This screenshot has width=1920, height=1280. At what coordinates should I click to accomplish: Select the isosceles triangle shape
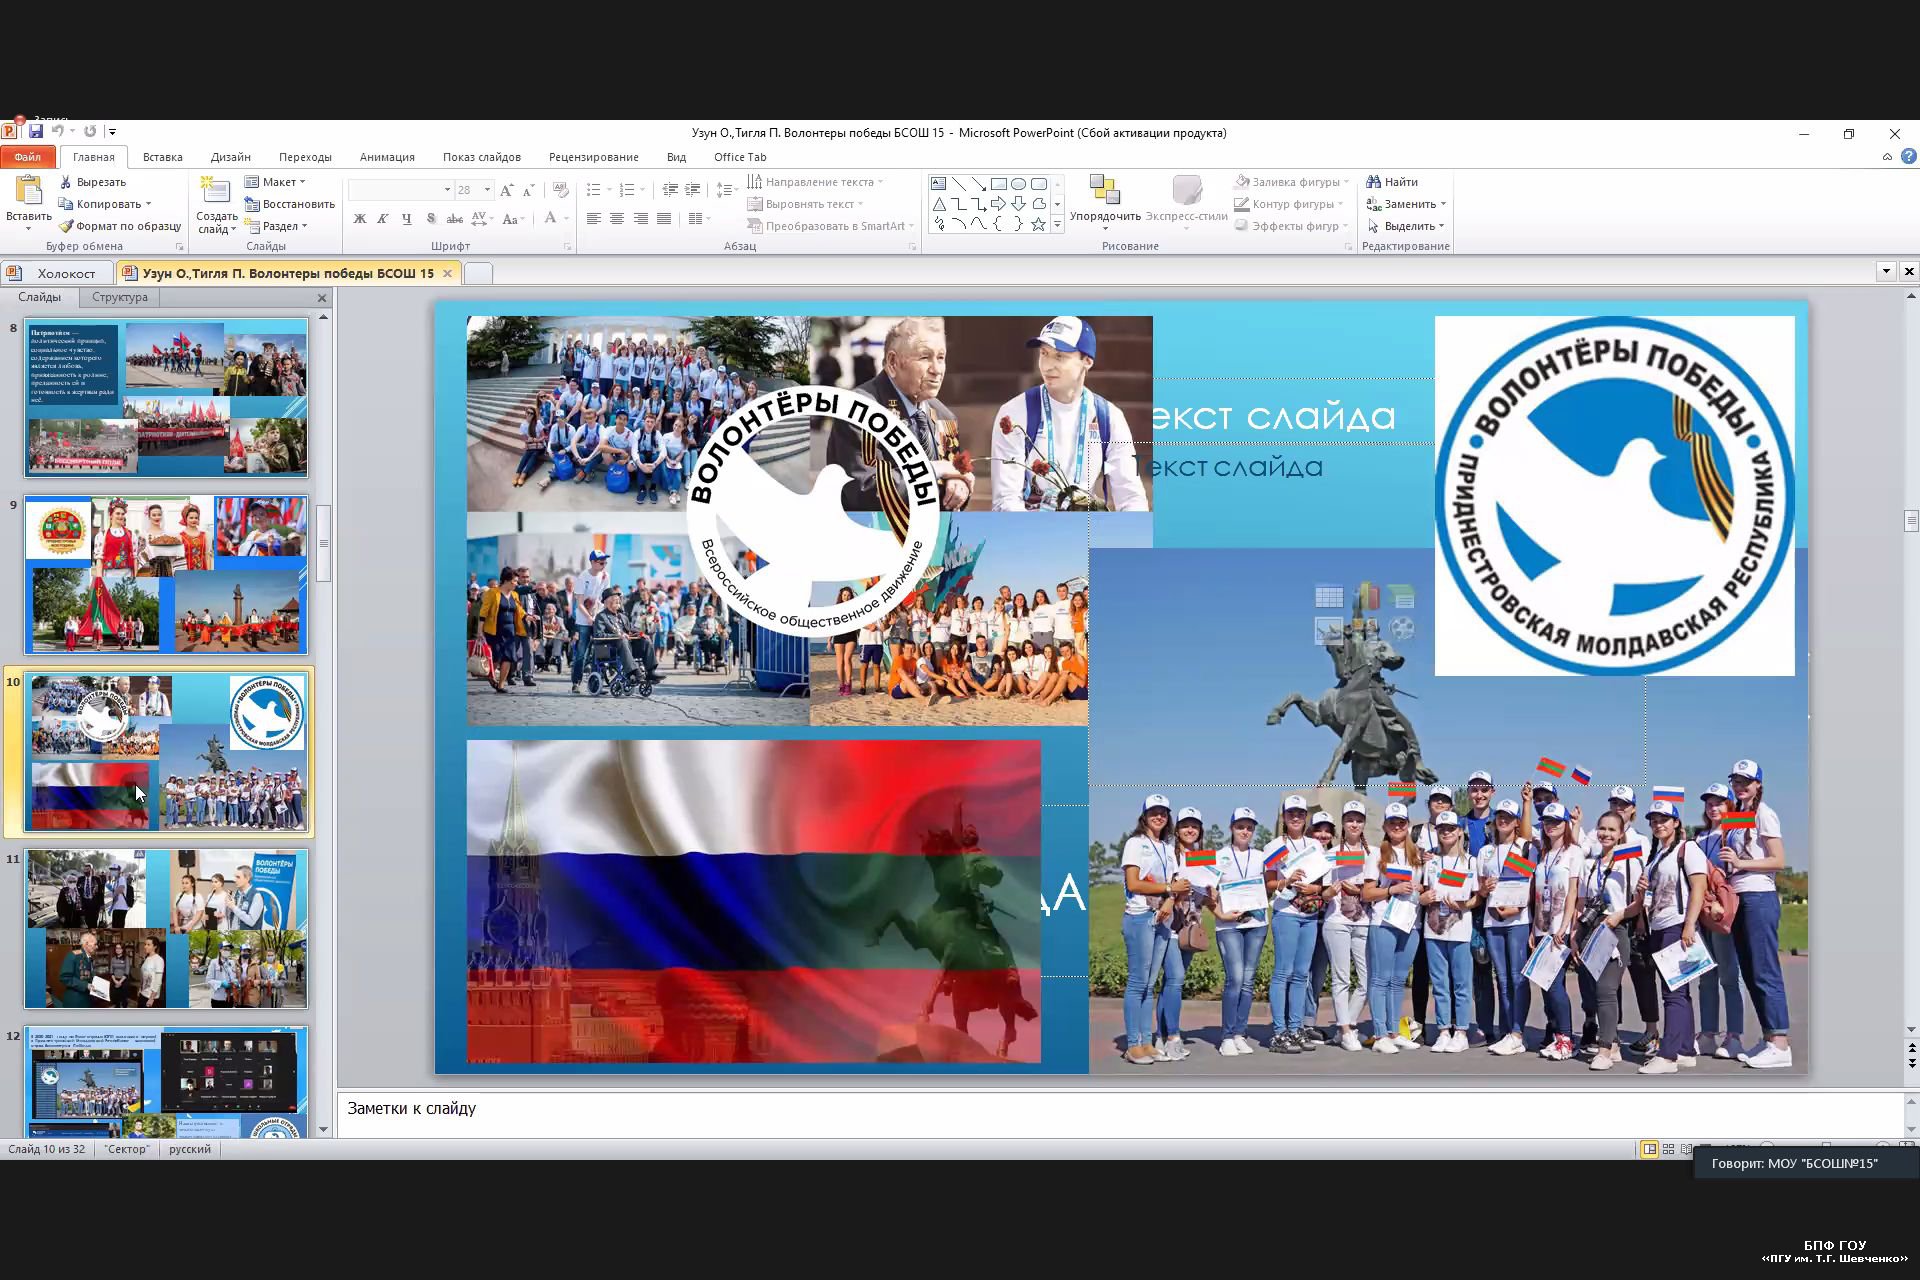click(938, 204)
